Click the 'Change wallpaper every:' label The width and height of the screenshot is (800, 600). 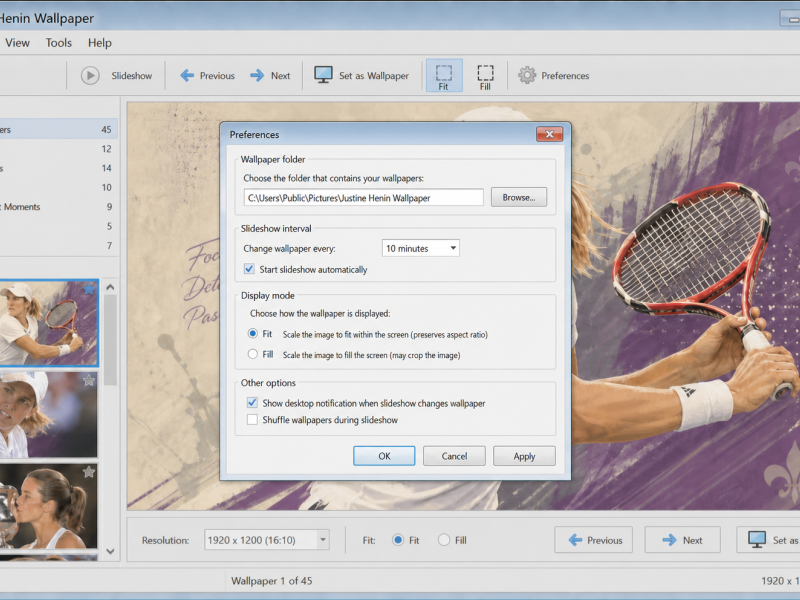(x=289, y=248)
